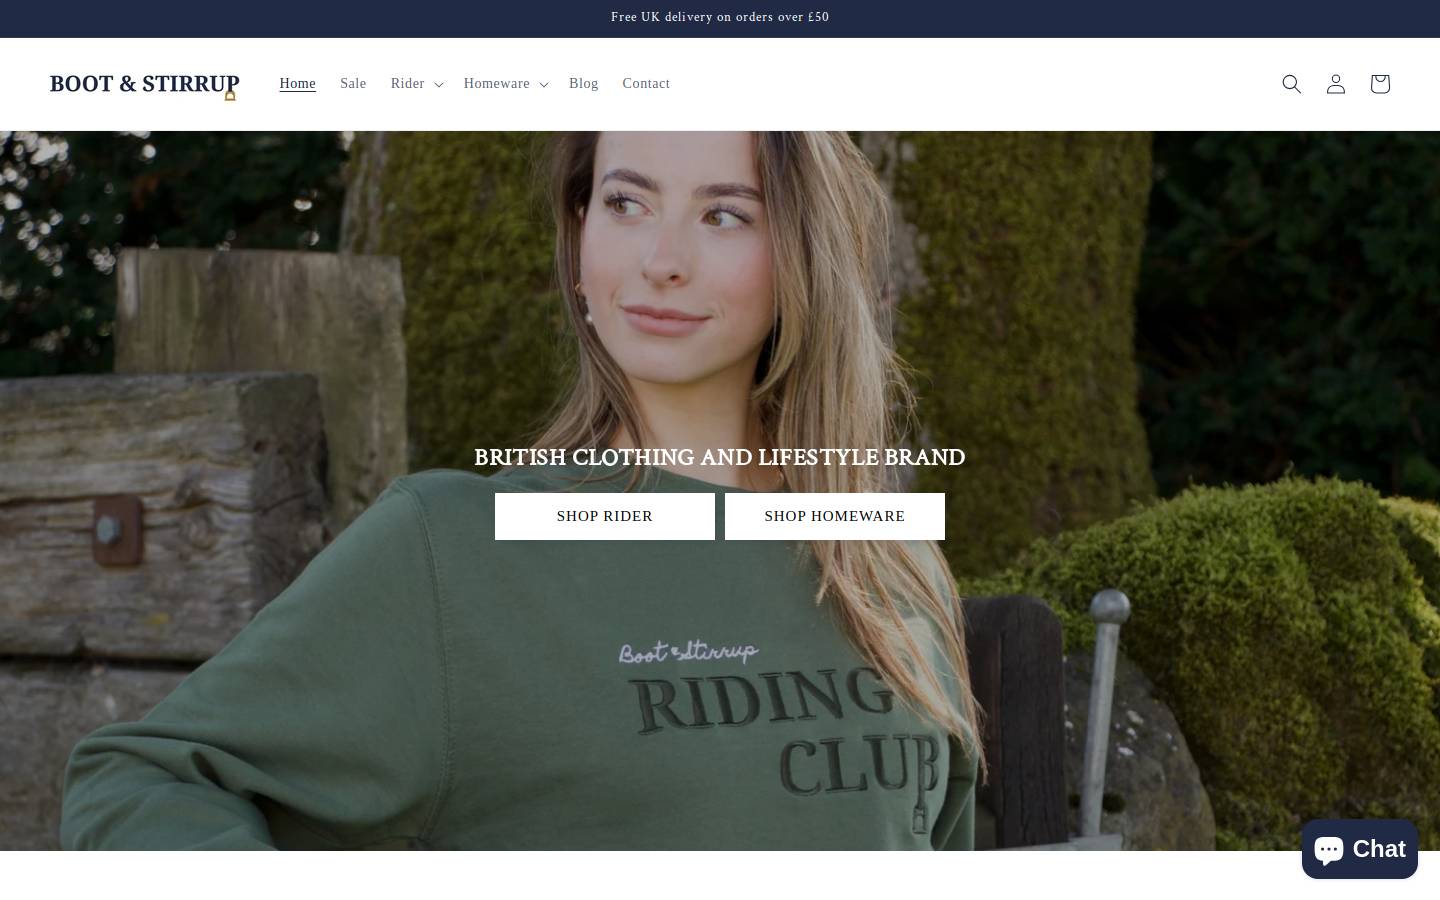This screenshot has width=1440, height=900.
Task: Click the Shop Rider button
Action: click(605, 516)
